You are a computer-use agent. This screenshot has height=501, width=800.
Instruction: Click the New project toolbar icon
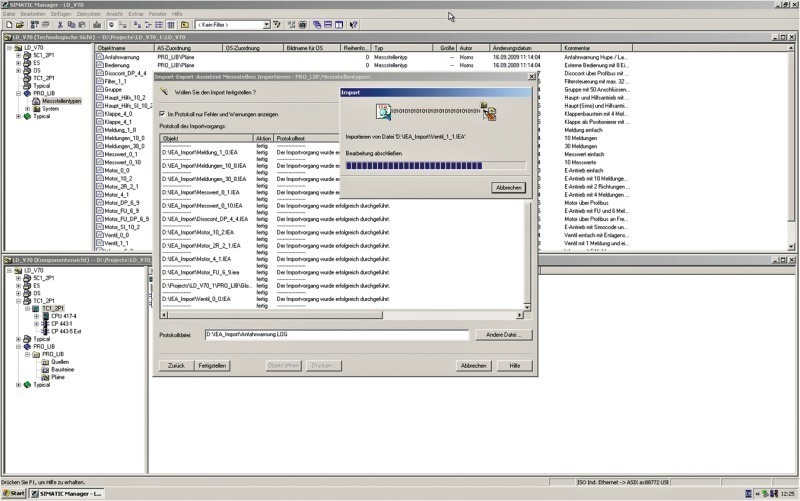click(x=7, y=24)
